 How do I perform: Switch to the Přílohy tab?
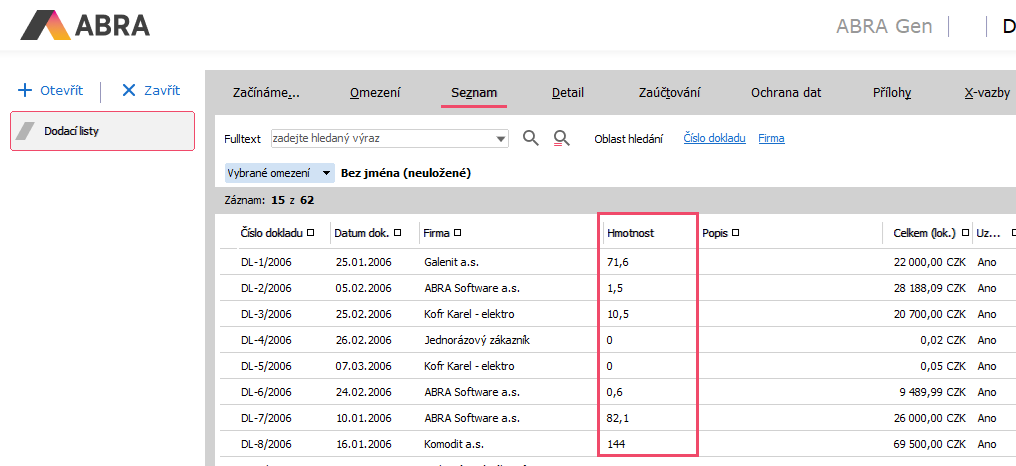point(892,93)
